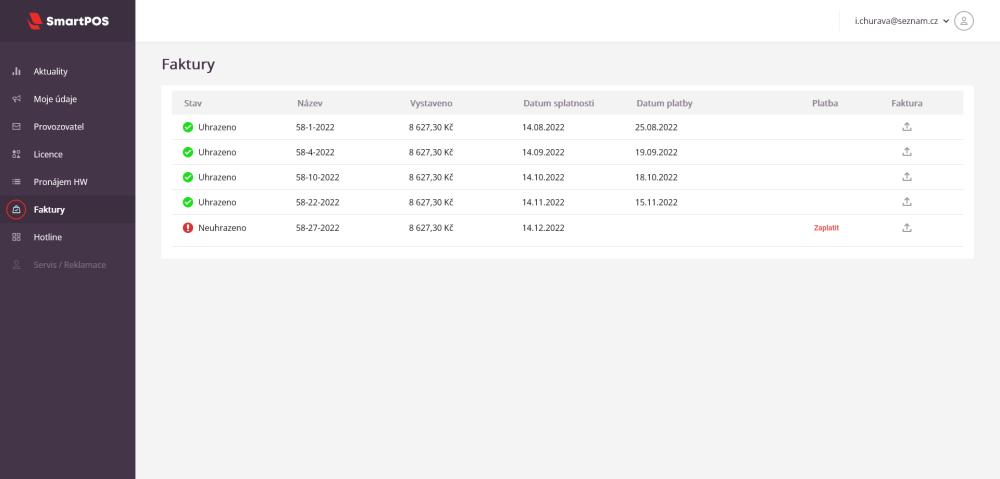Click the Moje údaje megaphone icon
The image size is (1000, 479).
click(x=16, y=99)
